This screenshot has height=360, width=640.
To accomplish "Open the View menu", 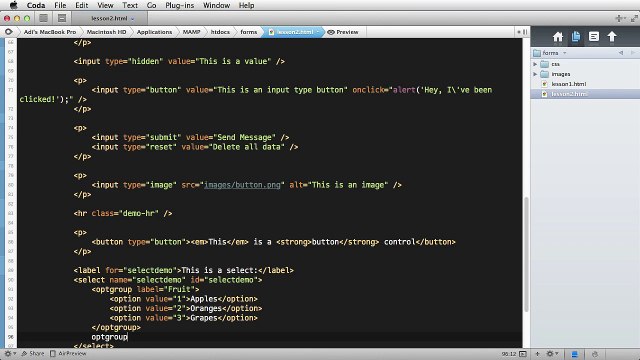I will (105, 5).
